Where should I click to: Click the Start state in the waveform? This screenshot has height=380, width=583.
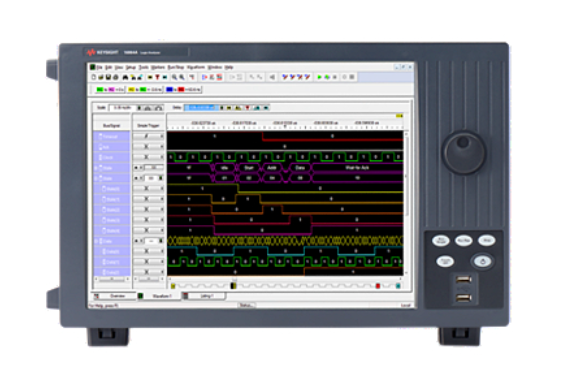pos(248,168)
